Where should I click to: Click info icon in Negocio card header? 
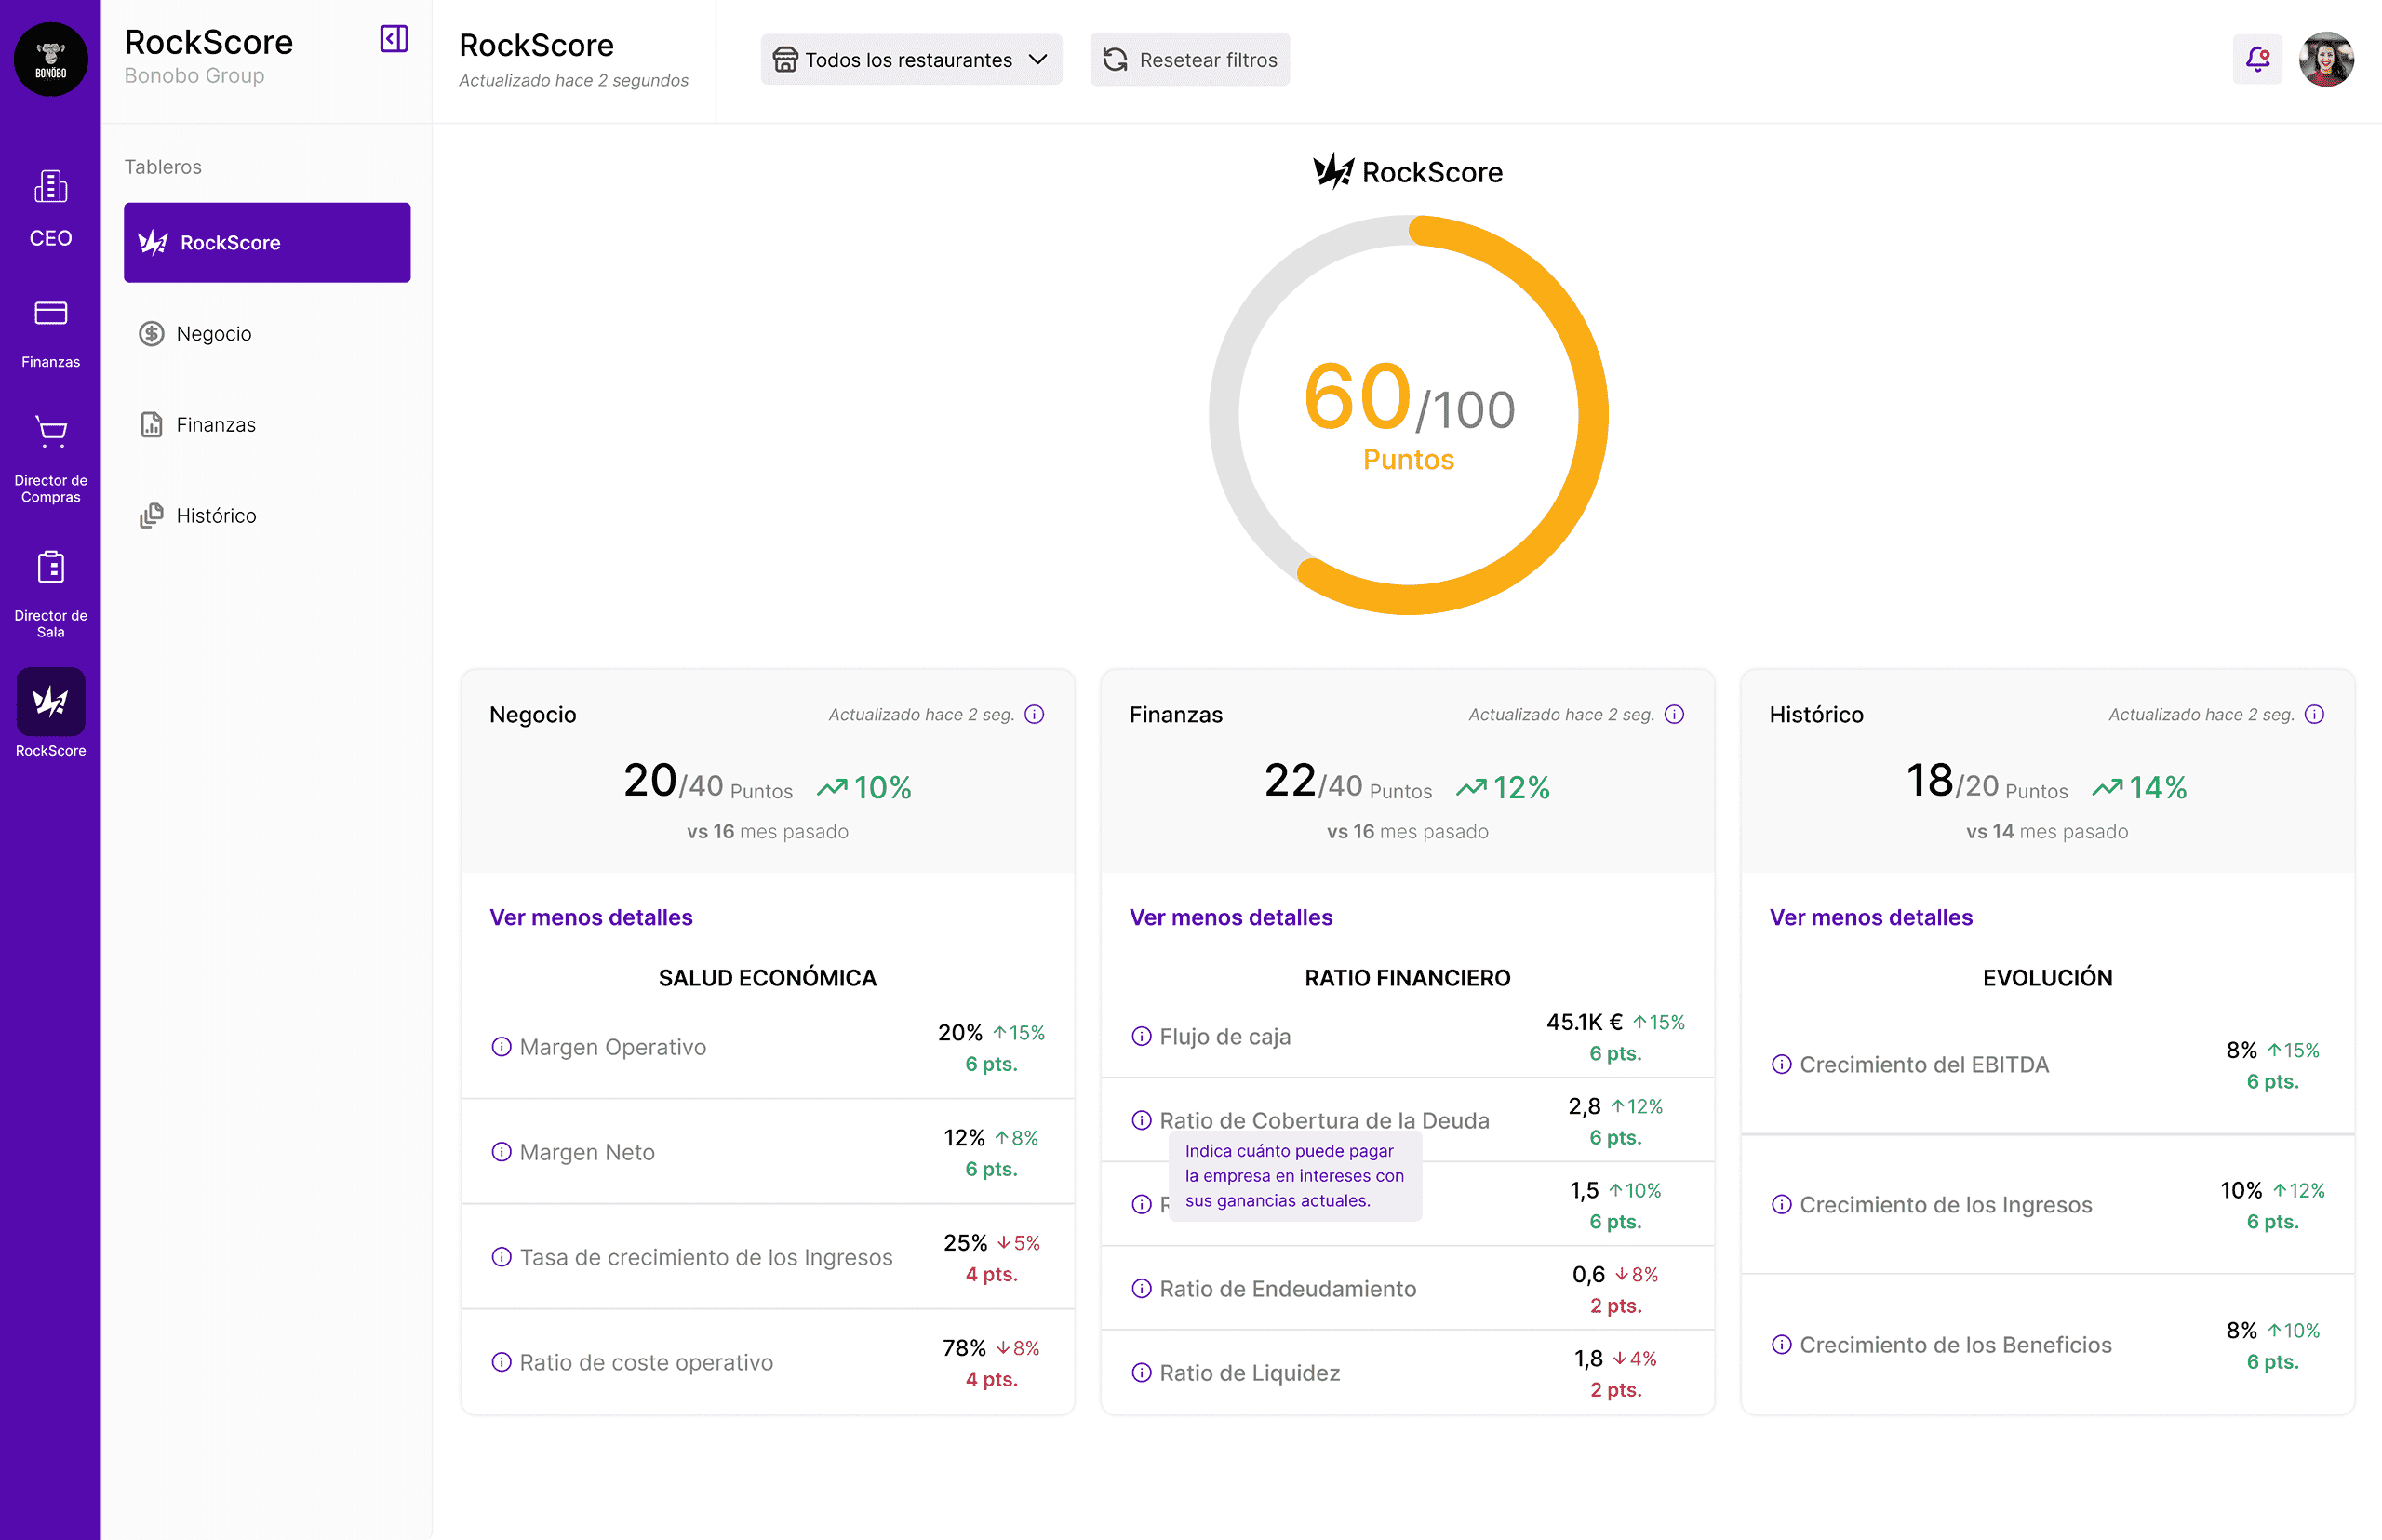(x=1035, y=714)
